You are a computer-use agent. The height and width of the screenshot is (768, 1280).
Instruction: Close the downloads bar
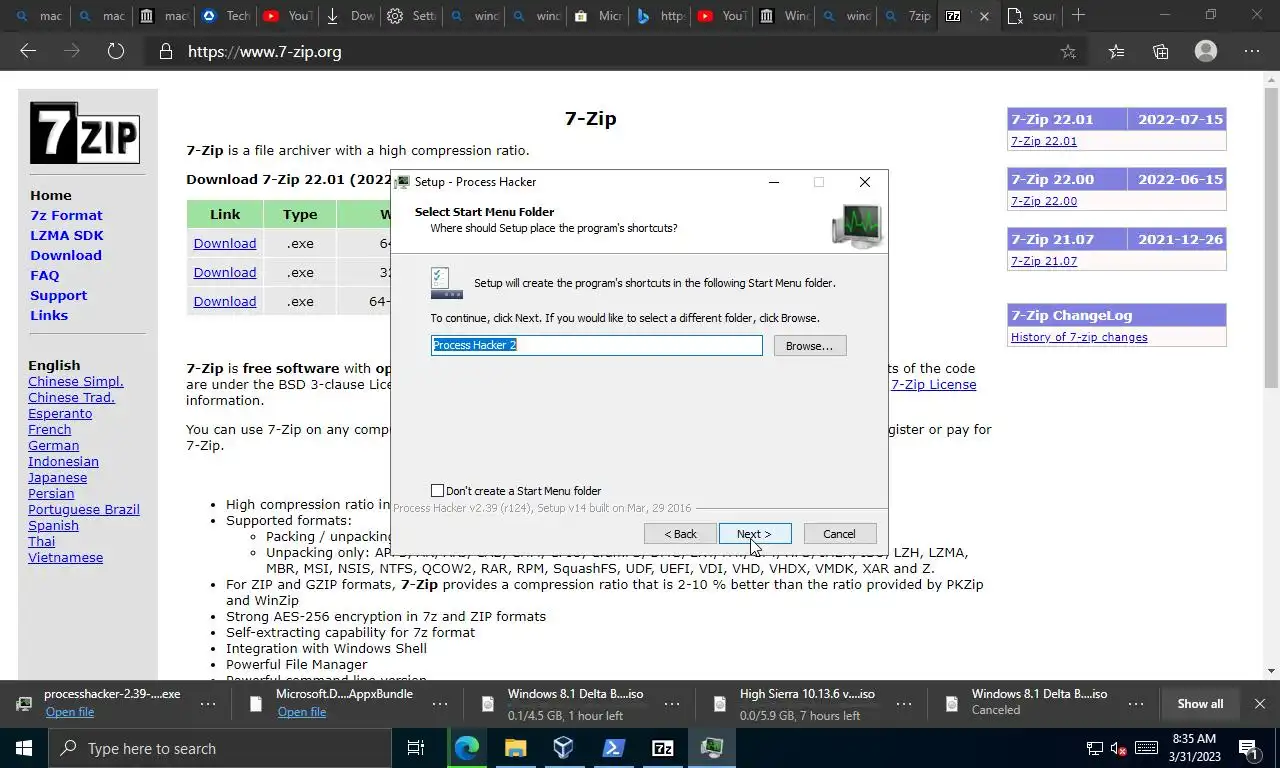tap(1259, 704)
